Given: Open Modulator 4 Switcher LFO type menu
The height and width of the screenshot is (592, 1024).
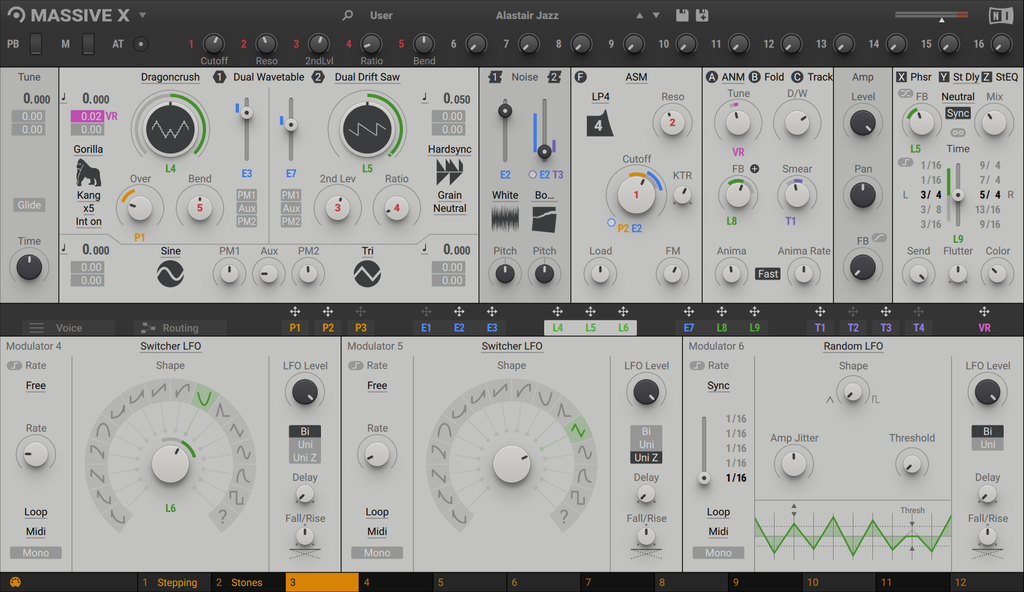Looking at the screenshot, I should click(x=170, y=346).
